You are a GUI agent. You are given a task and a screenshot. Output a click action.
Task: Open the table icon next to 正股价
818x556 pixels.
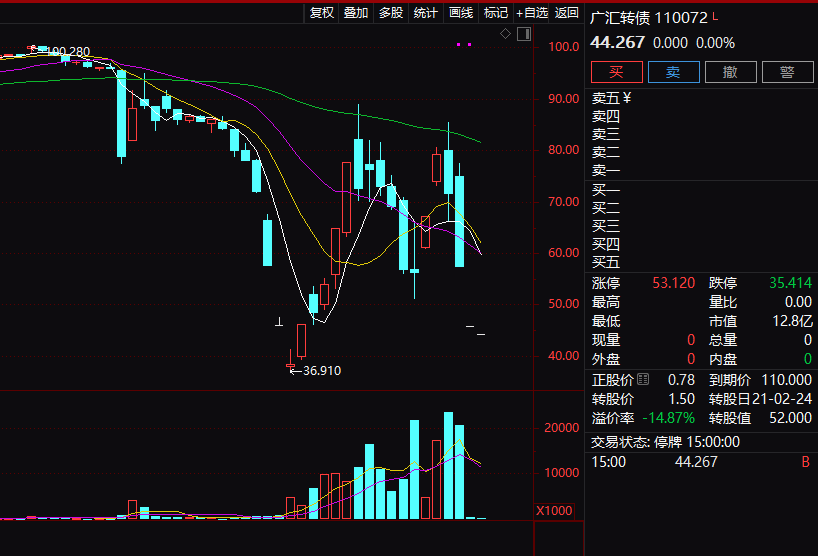click(643, 379)
